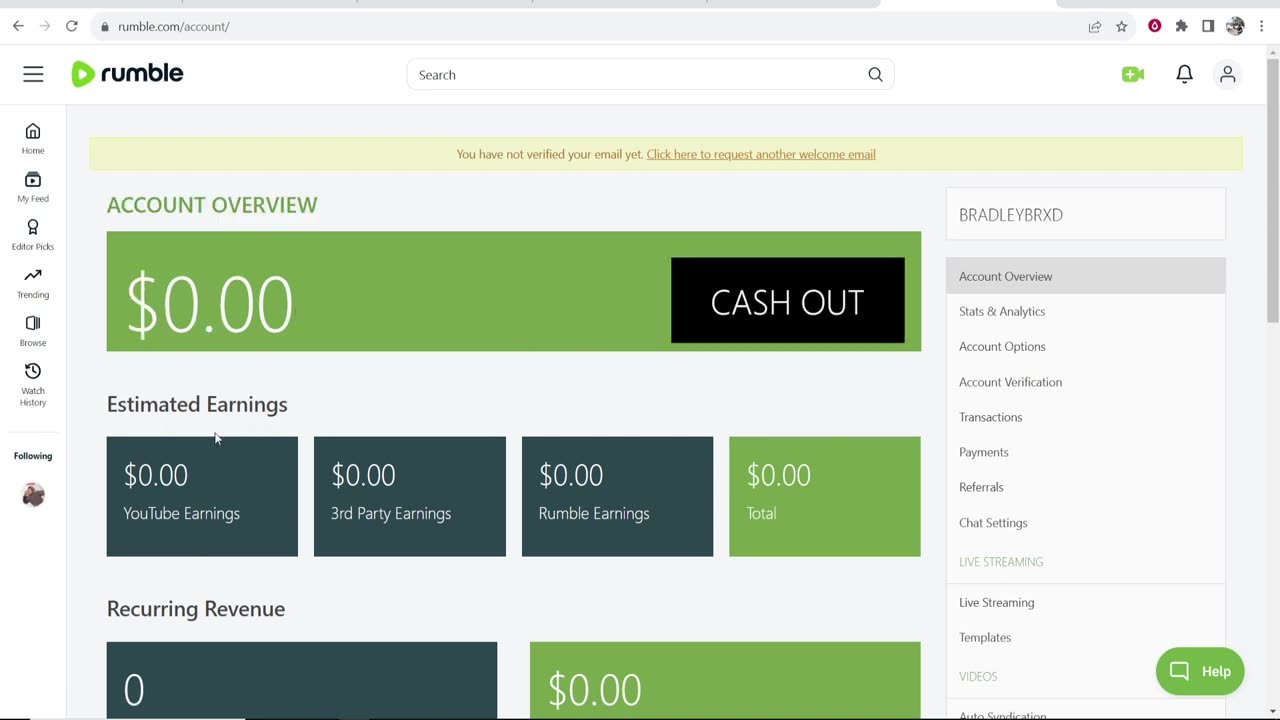
Task: Click the Rumble Earnings card
Action: click(x=617, y=496)
